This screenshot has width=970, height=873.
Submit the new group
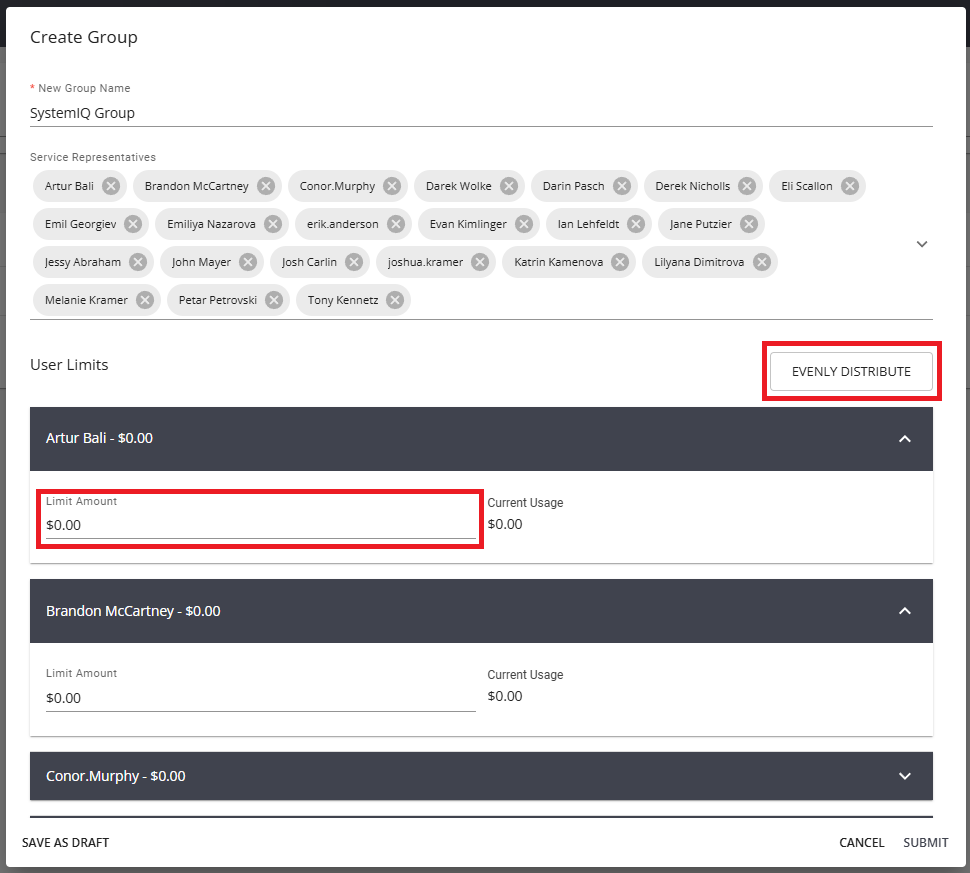[925, 843]
